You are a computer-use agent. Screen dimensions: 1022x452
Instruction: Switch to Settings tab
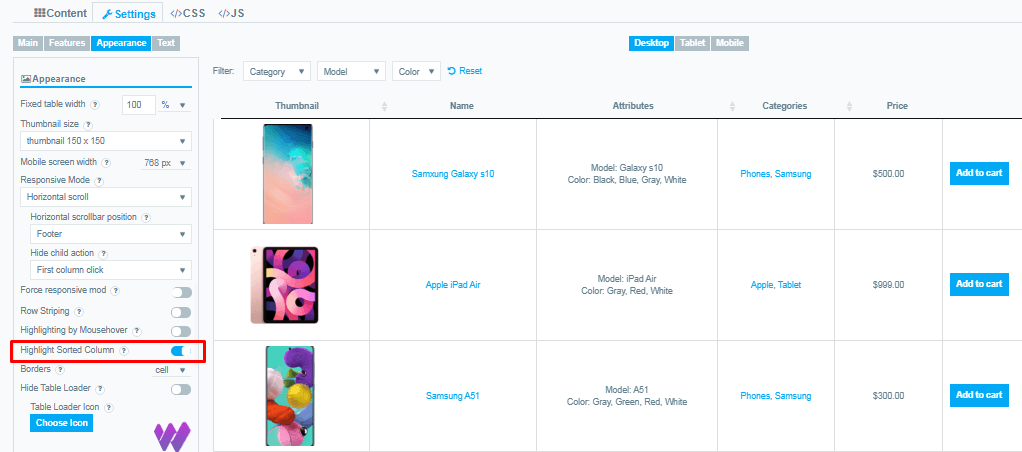click(x=128, y=13)
